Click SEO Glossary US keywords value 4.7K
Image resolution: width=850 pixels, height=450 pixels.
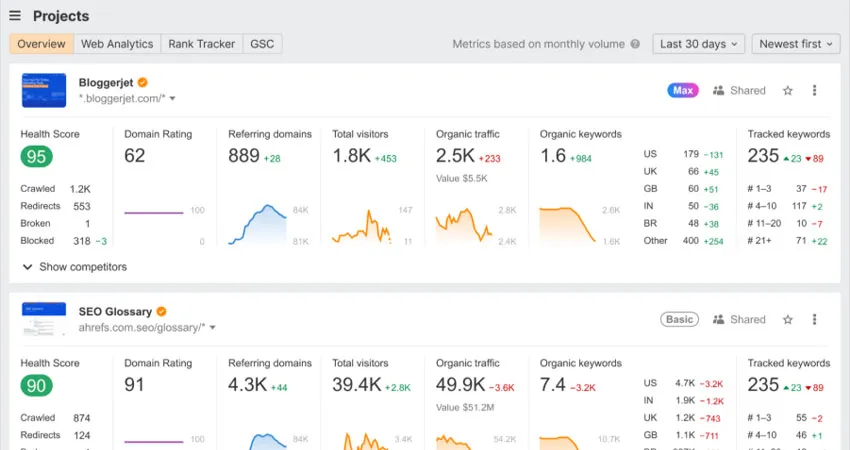685,383
